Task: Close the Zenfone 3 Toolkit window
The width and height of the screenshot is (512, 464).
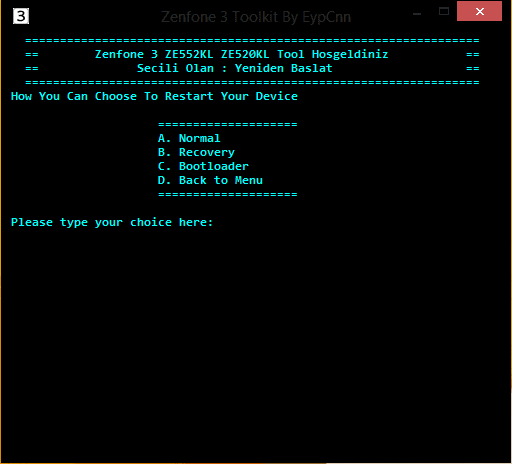Action: pyautogui.click(x=479, y=11)
